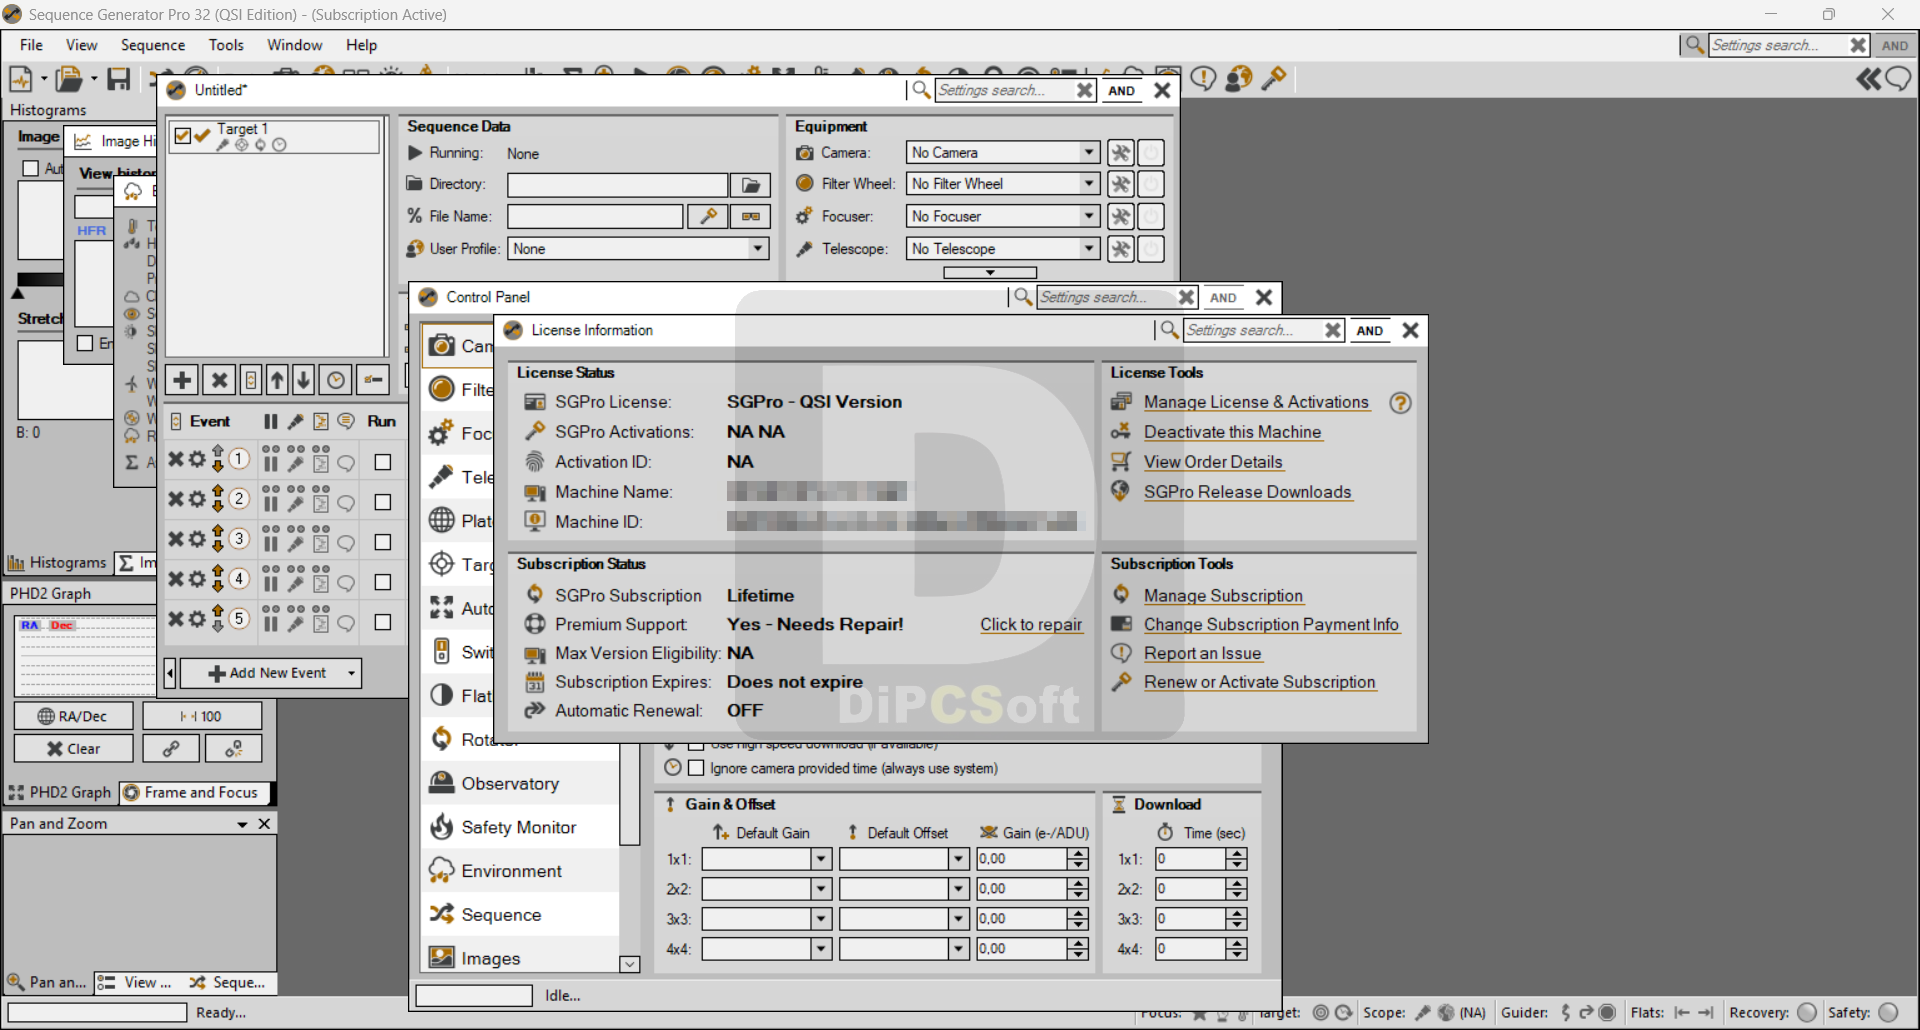Screen dimensions: 1920x1030
Task: Click the top toolbar key icon
Action: coord(1274,78)
